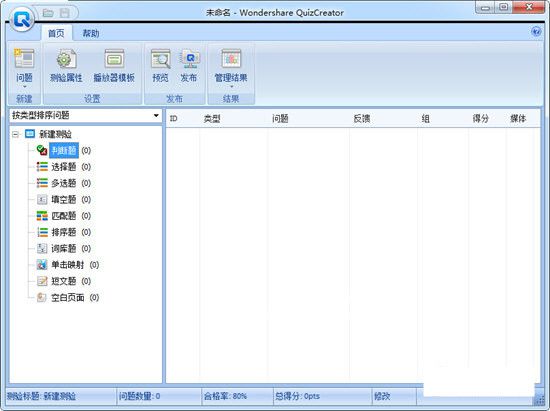Click the 词库题 icon
The height and width of the screenshot is (411, 550).
pyautogui.click(x=42, y=249)
